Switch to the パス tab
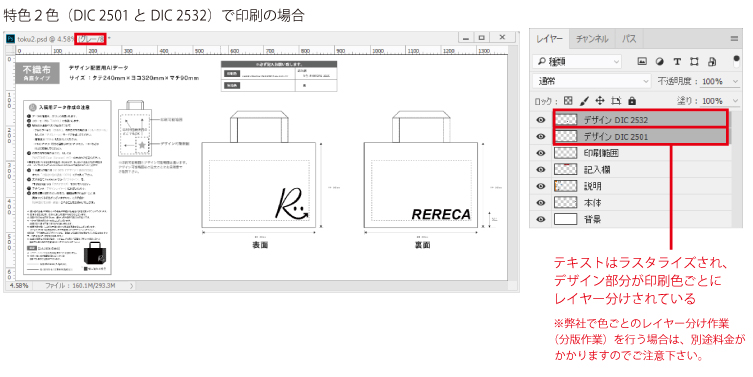Image resolution: width=753 pixels, height=377 pixels. [629, 38]
